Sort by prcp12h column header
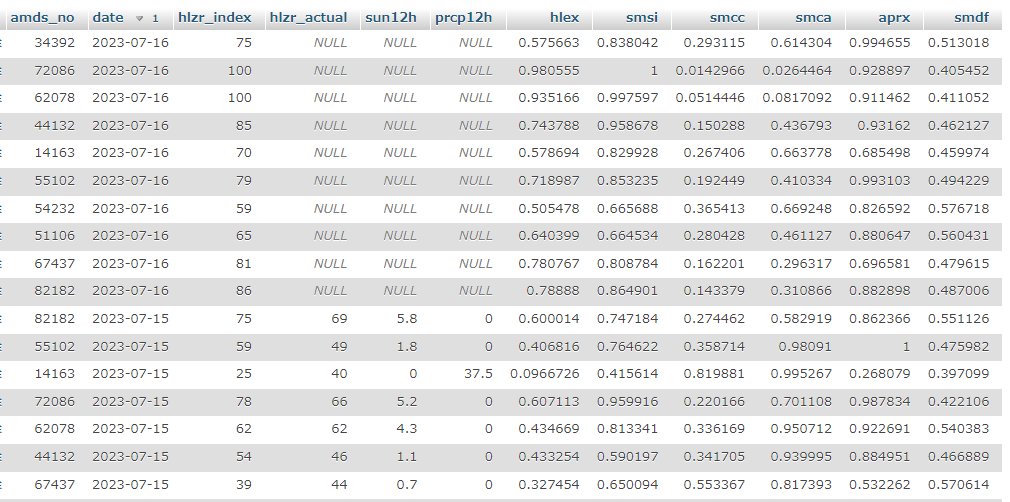The image size is (1010, 502). (463, 18)
